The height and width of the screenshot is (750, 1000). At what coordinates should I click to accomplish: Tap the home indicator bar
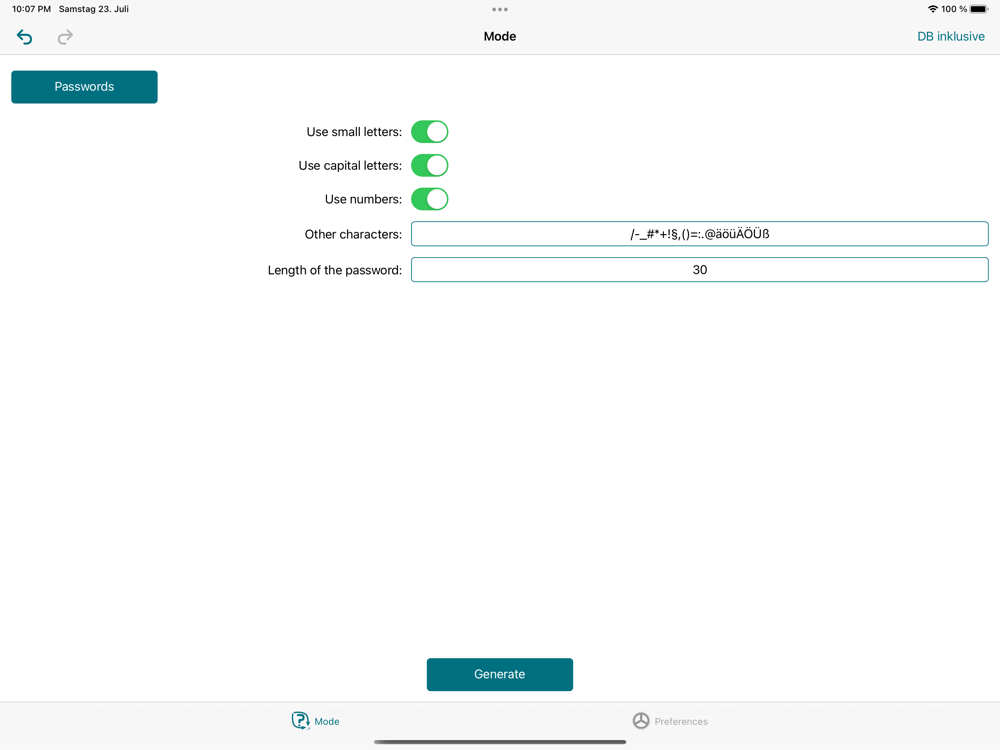click(x=500, y=742)
